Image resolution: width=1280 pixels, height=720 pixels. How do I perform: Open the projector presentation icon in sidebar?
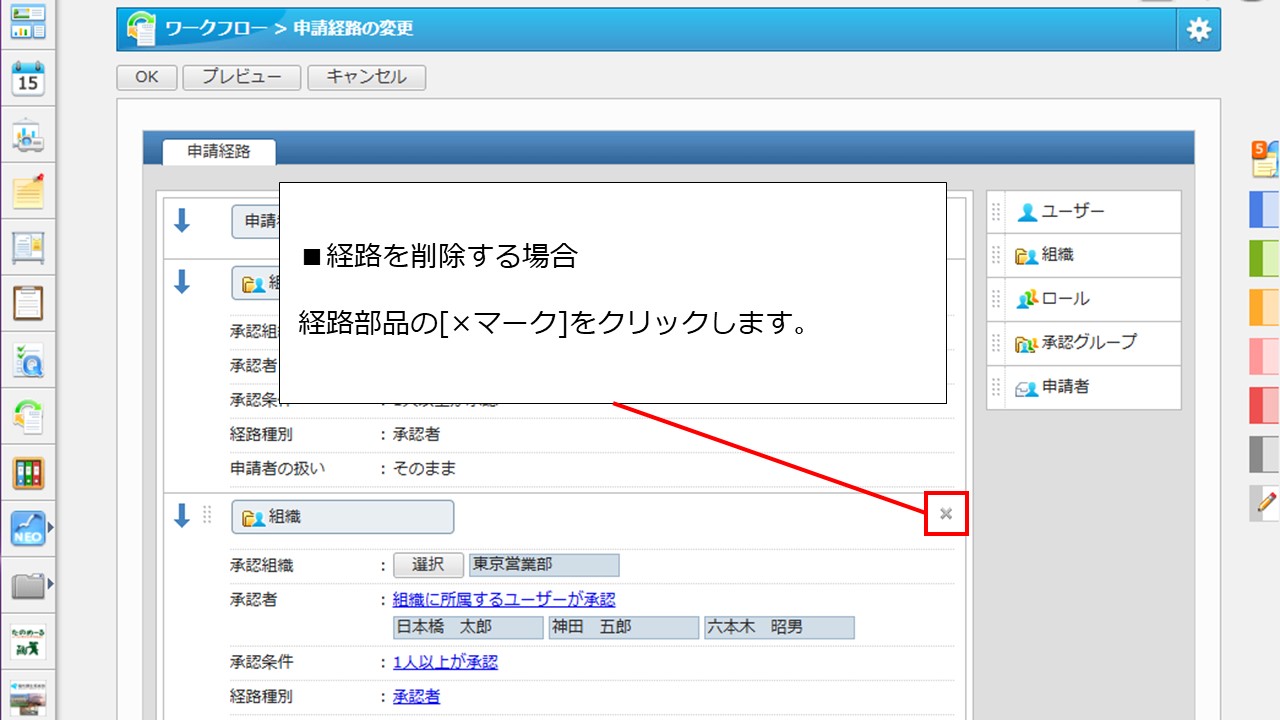[28, 135]
